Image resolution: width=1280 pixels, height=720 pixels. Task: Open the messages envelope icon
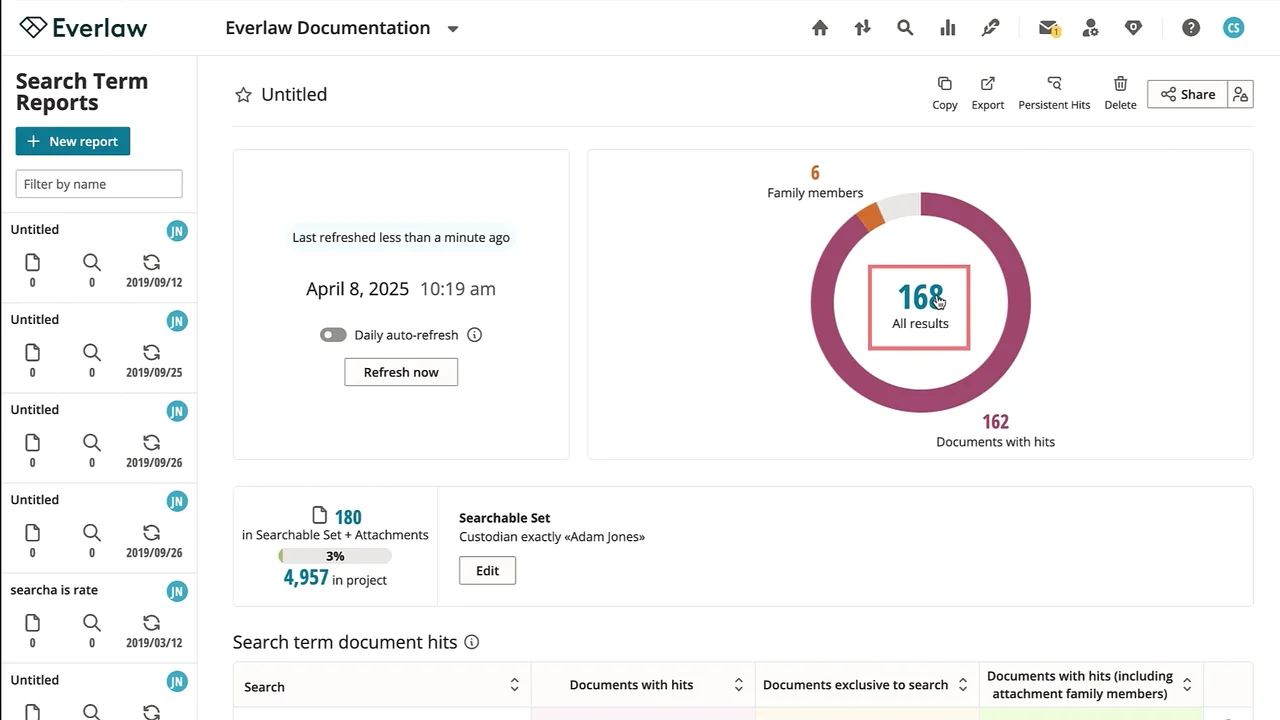click(1047, 28)
